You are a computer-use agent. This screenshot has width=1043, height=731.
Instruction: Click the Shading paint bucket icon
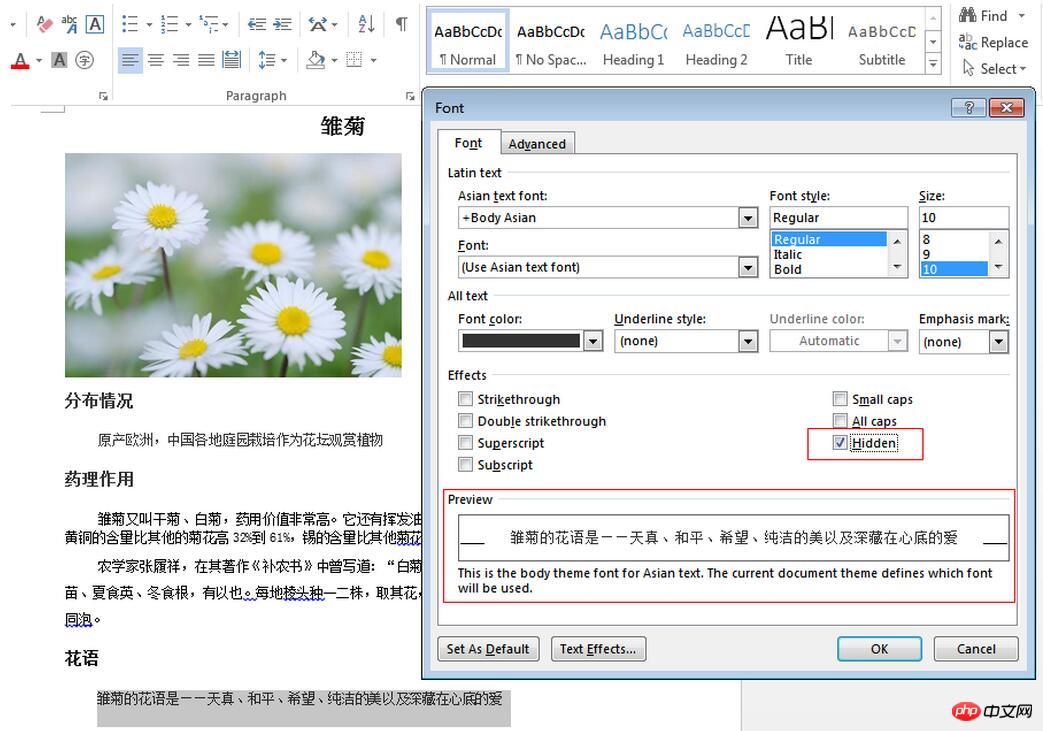click(315, 61)
